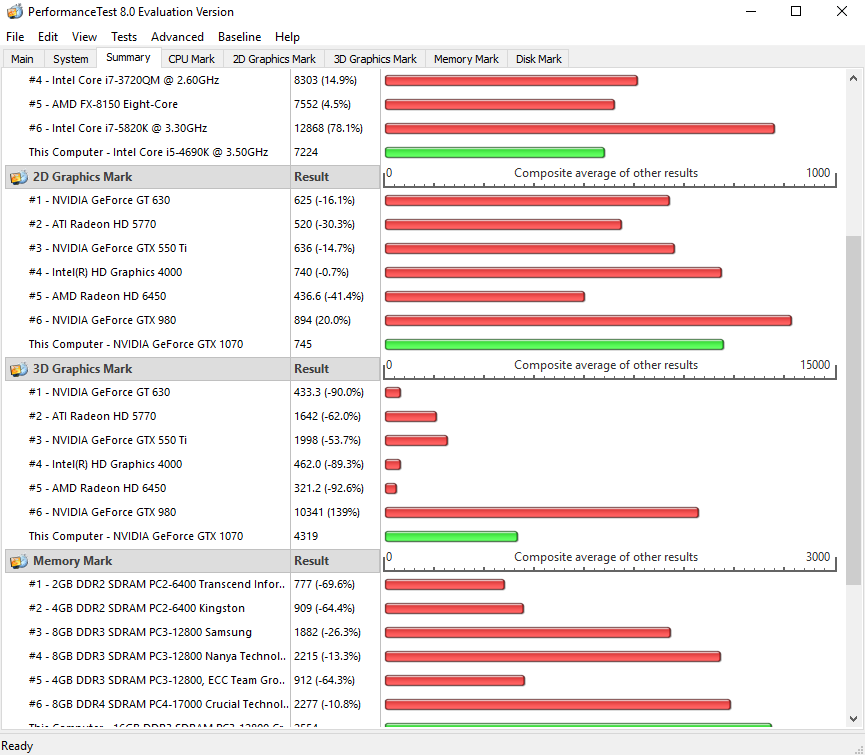865x755 pixels.
Task: Click result value '10341 (139%)'
Action: click(327, 512)
